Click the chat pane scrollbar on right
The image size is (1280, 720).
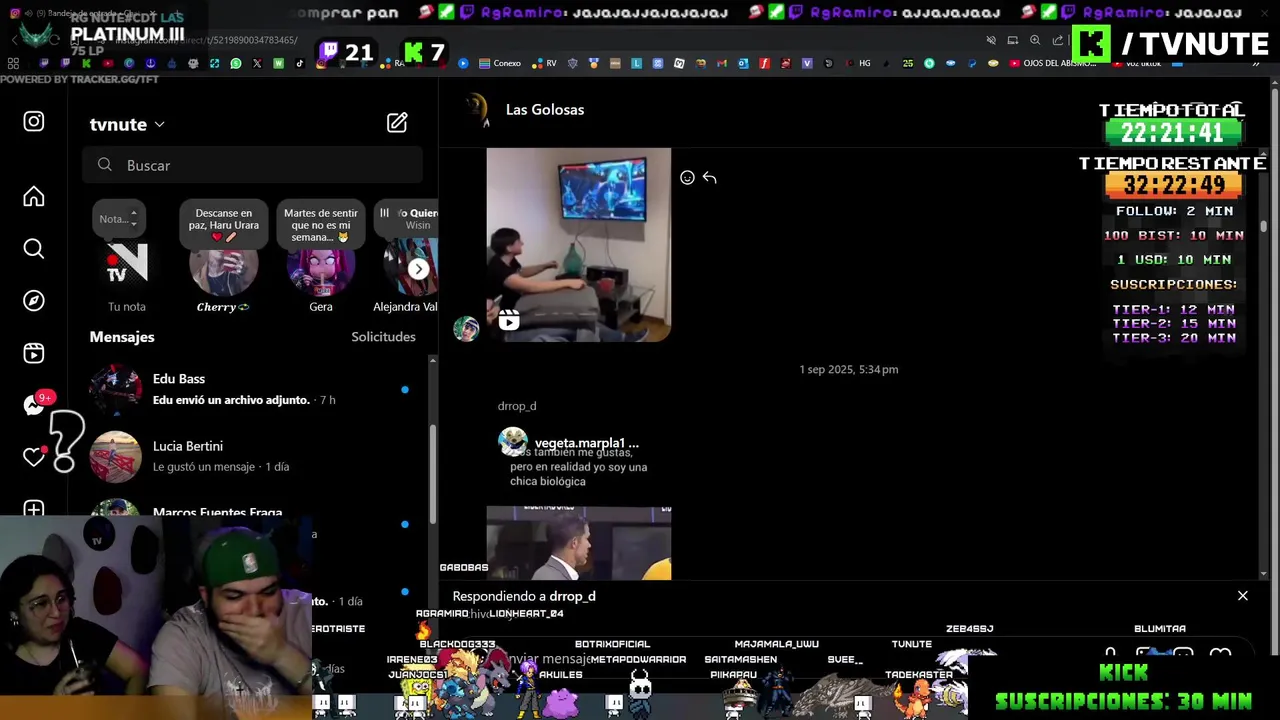click(x=1263, y=228)
